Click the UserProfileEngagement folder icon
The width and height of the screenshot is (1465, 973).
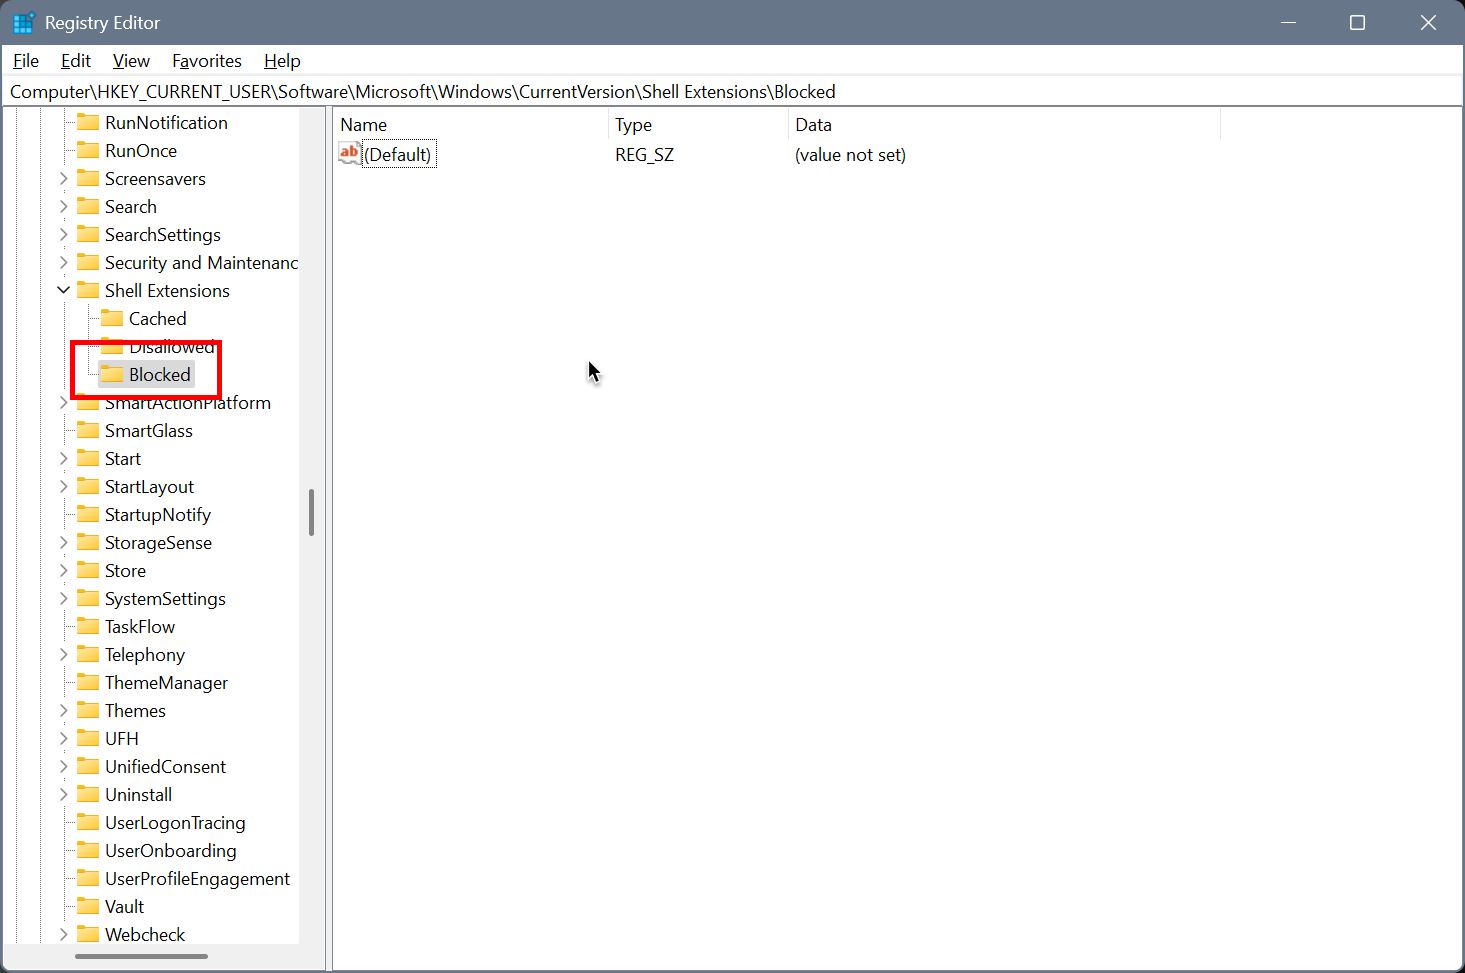(88, 878)
